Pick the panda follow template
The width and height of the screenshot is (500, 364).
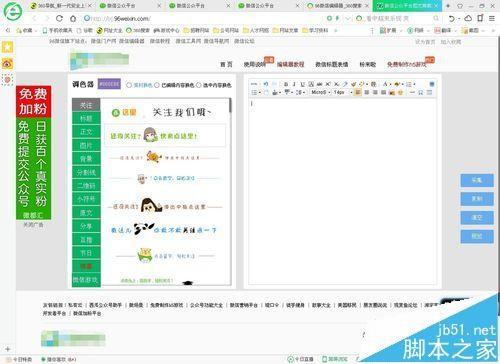(x=163, y=229)
